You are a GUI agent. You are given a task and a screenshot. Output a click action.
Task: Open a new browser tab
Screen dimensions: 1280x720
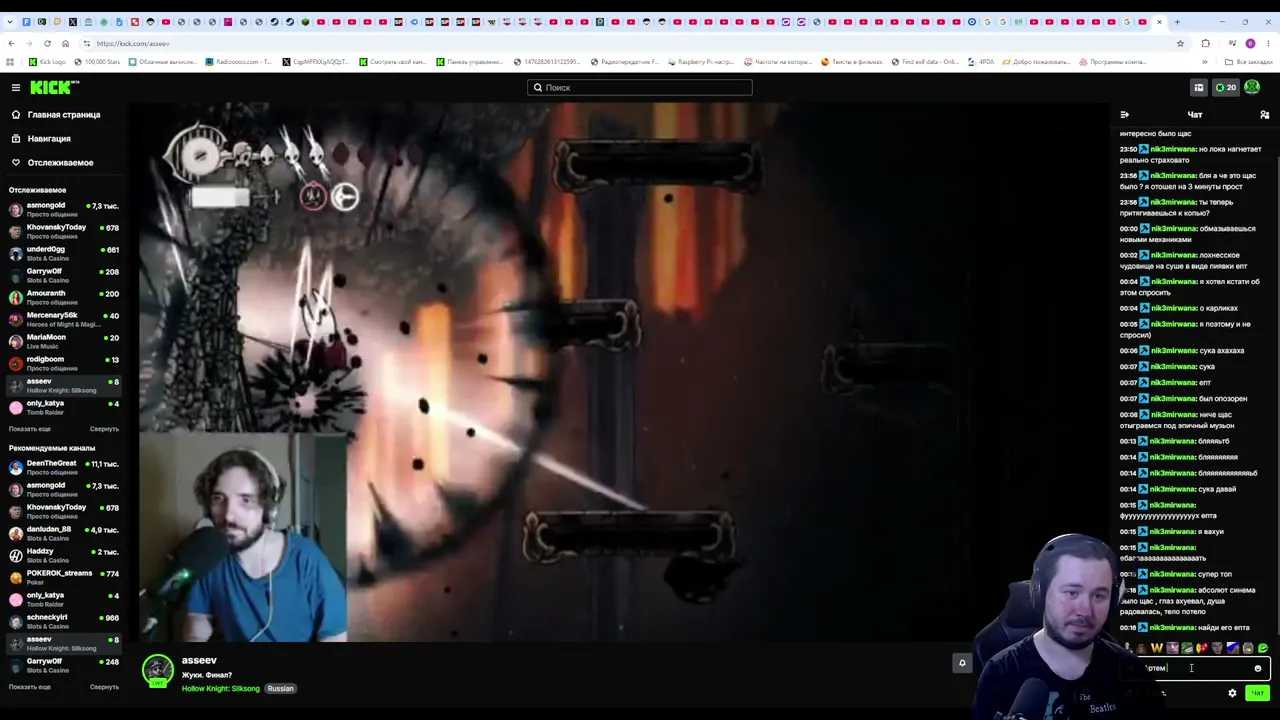pyautogui.click(x=1177, y=22)
